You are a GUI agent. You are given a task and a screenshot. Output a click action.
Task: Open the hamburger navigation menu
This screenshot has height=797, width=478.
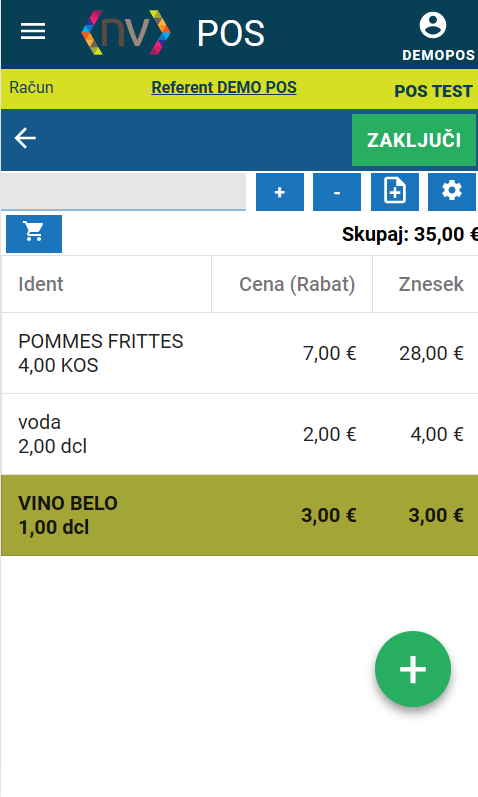[33, 32]
